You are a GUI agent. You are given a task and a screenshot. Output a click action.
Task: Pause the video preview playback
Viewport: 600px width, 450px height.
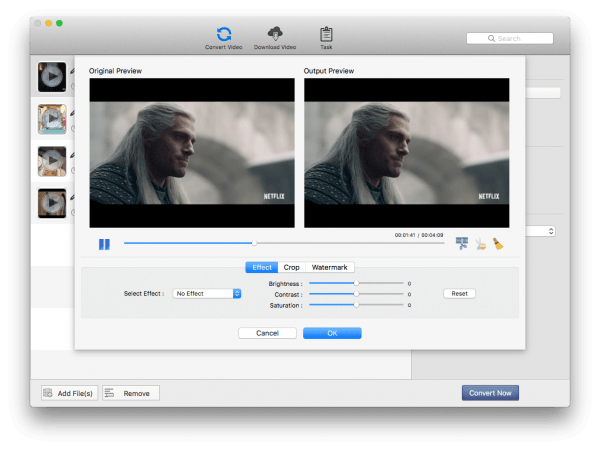pos(104,244)
